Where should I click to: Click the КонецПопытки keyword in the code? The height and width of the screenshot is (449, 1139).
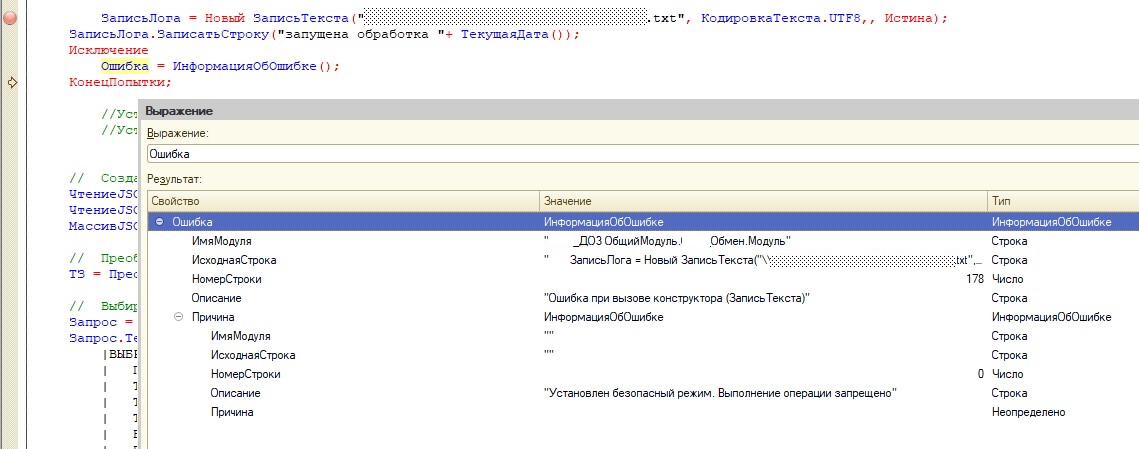coord(120,82)
